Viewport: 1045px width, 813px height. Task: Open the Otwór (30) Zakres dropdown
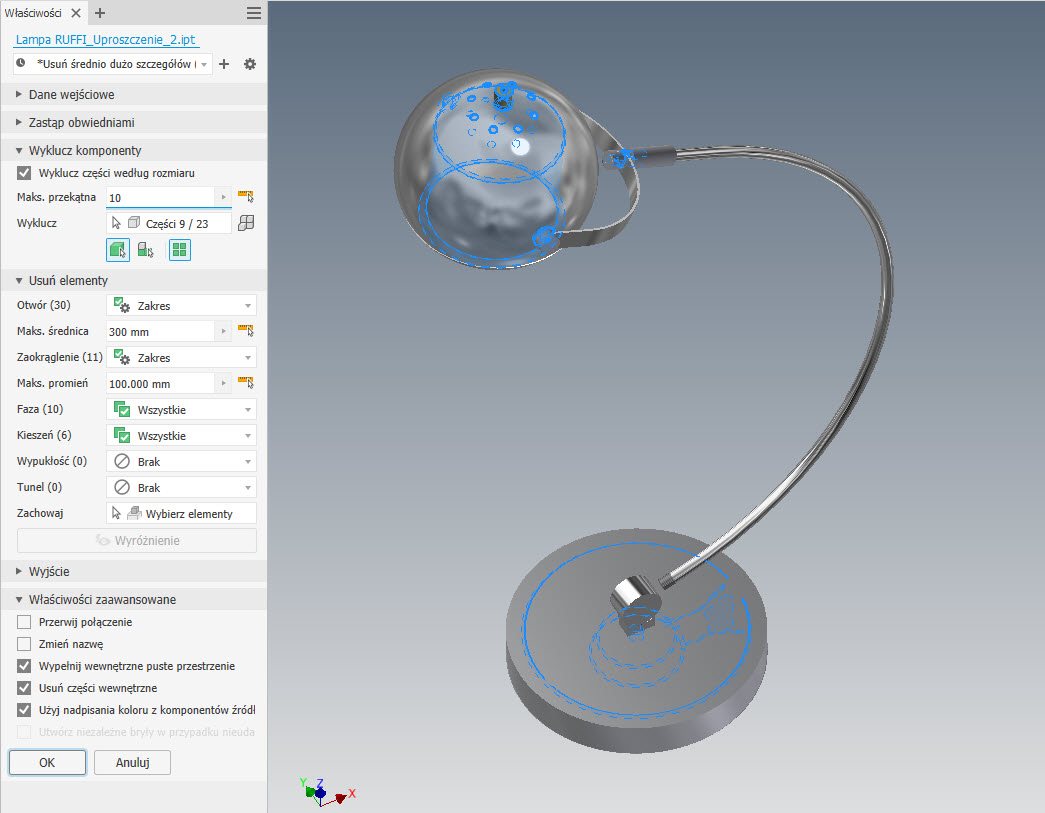[181, 305]
